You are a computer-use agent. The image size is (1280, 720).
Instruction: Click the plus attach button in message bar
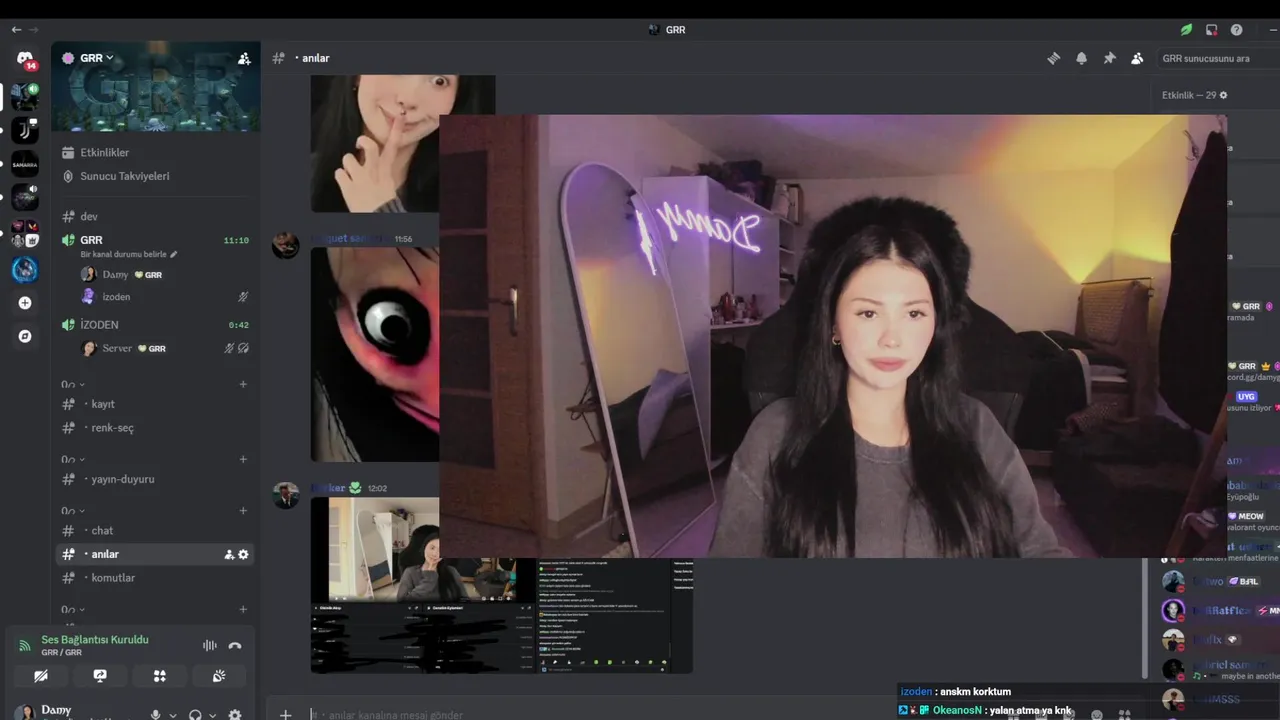[x=286, y=714]
